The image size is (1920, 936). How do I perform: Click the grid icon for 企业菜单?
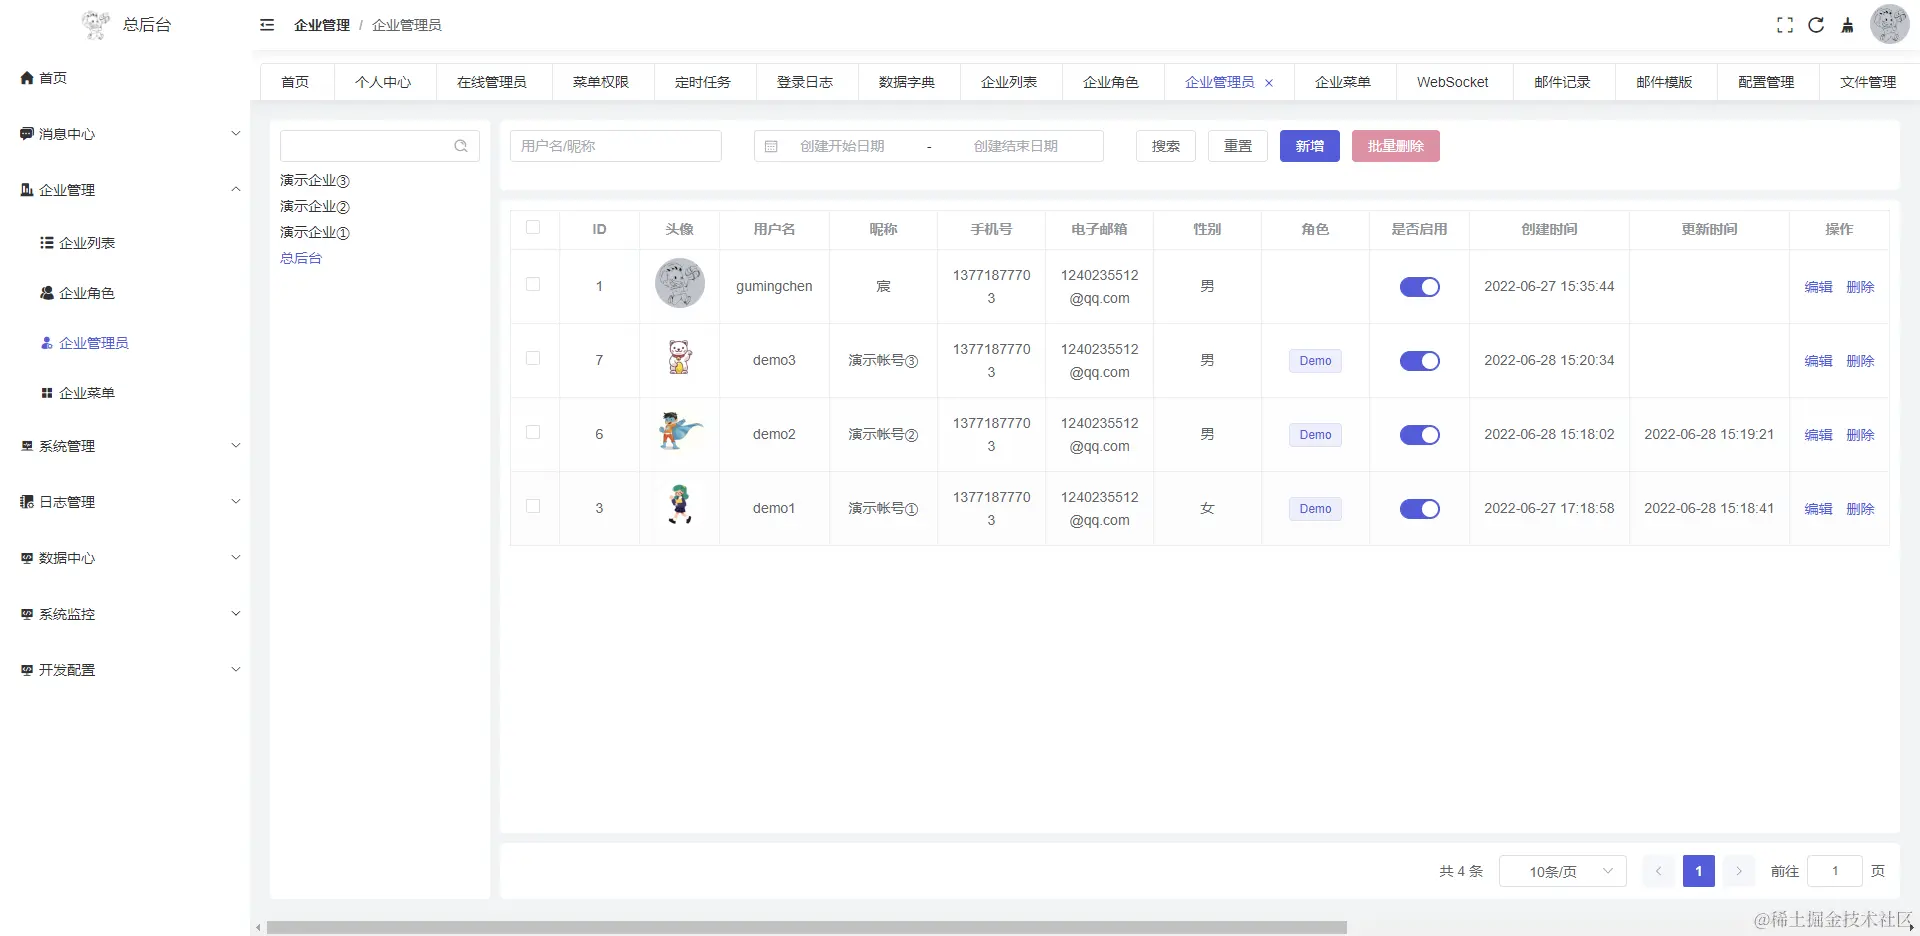point(47,393)
